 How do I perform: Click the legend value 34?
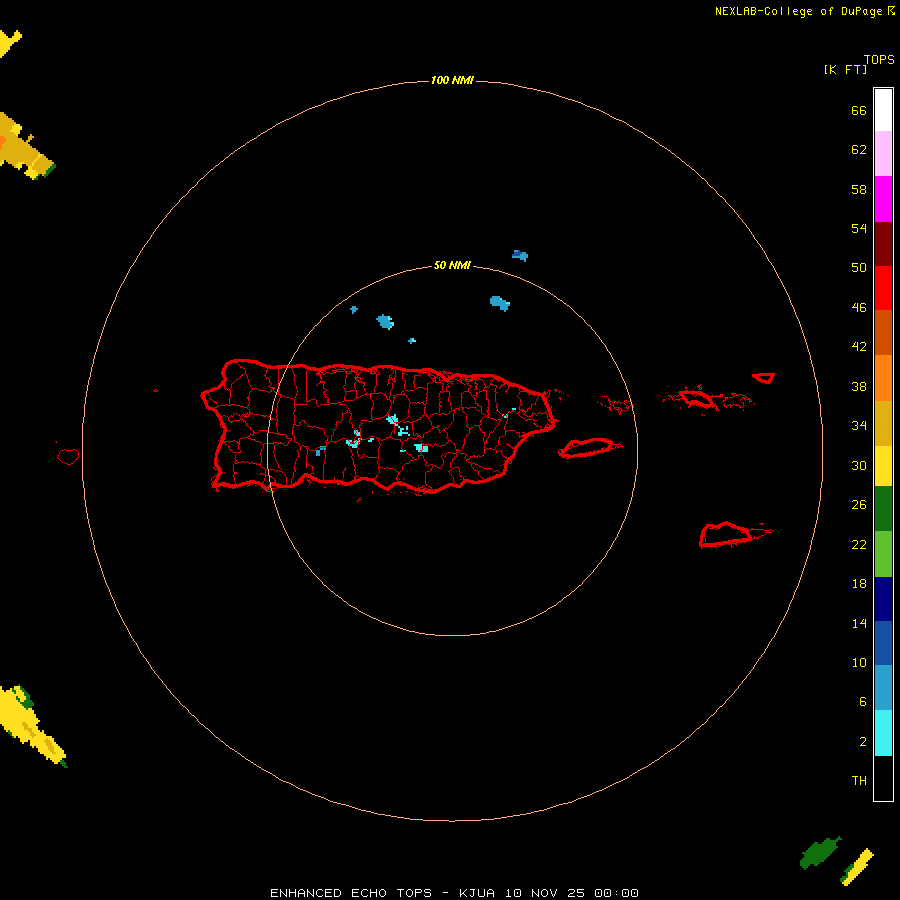click(859, 426)
